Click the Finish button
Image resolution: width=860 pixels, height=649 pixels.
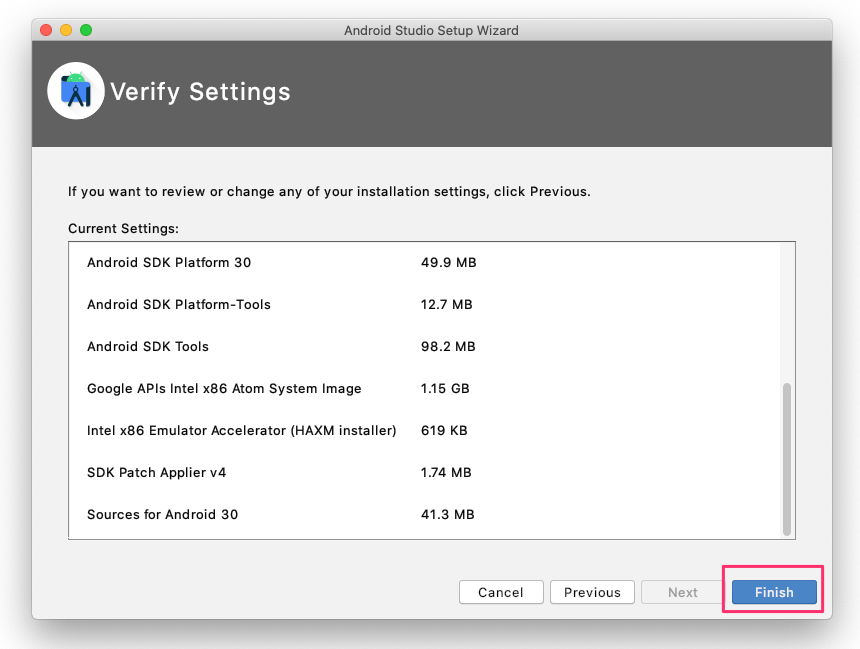[774, 592]
